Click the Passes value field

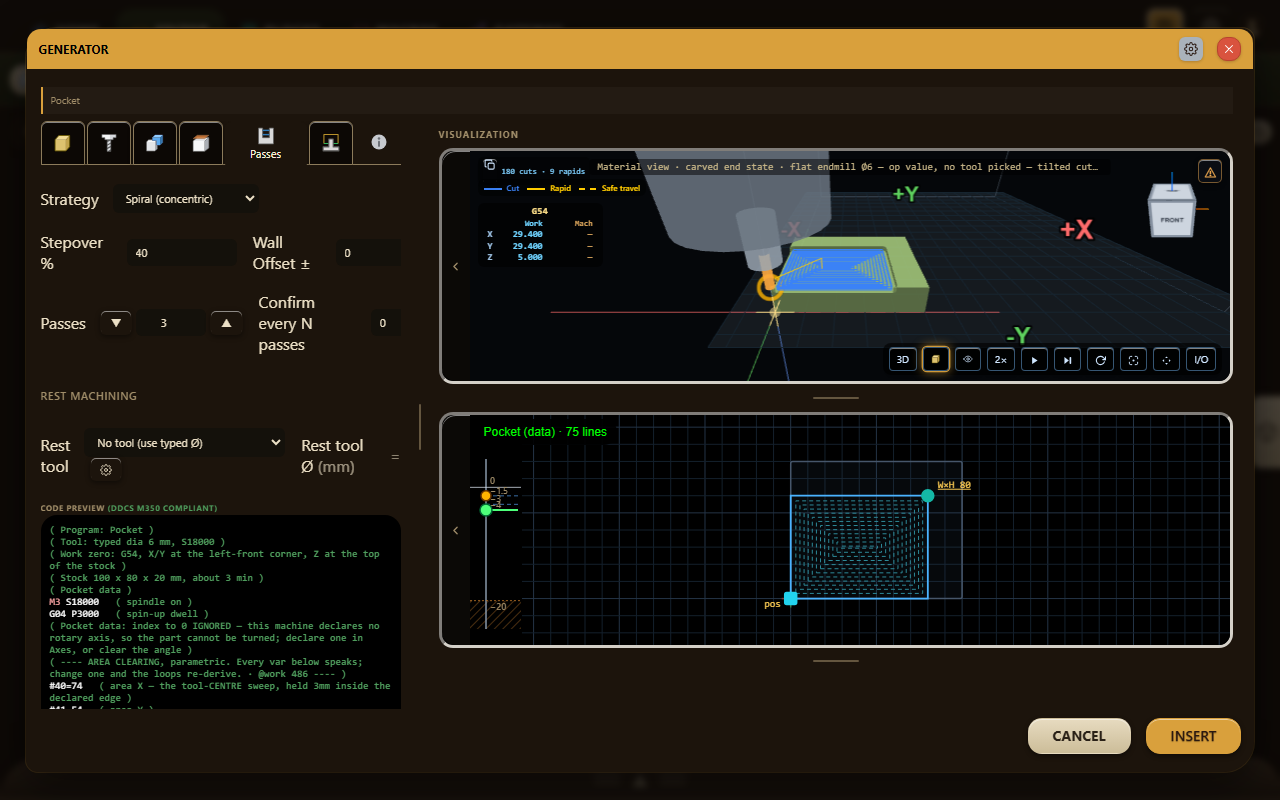pyautogui.click(x=171, y=323)
